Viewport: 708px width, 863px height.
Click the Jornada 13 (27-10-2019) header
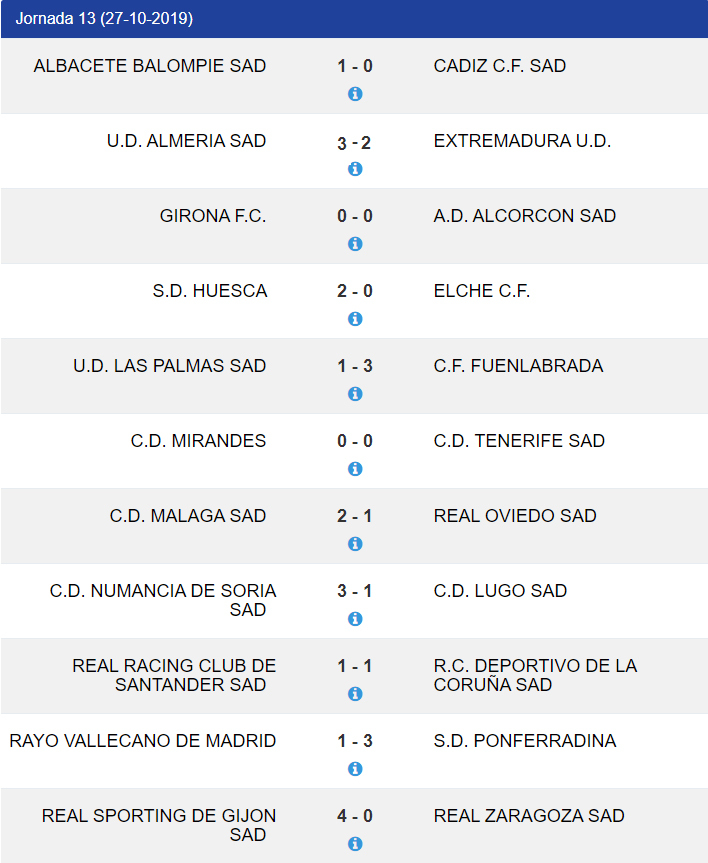coord(104,19)
